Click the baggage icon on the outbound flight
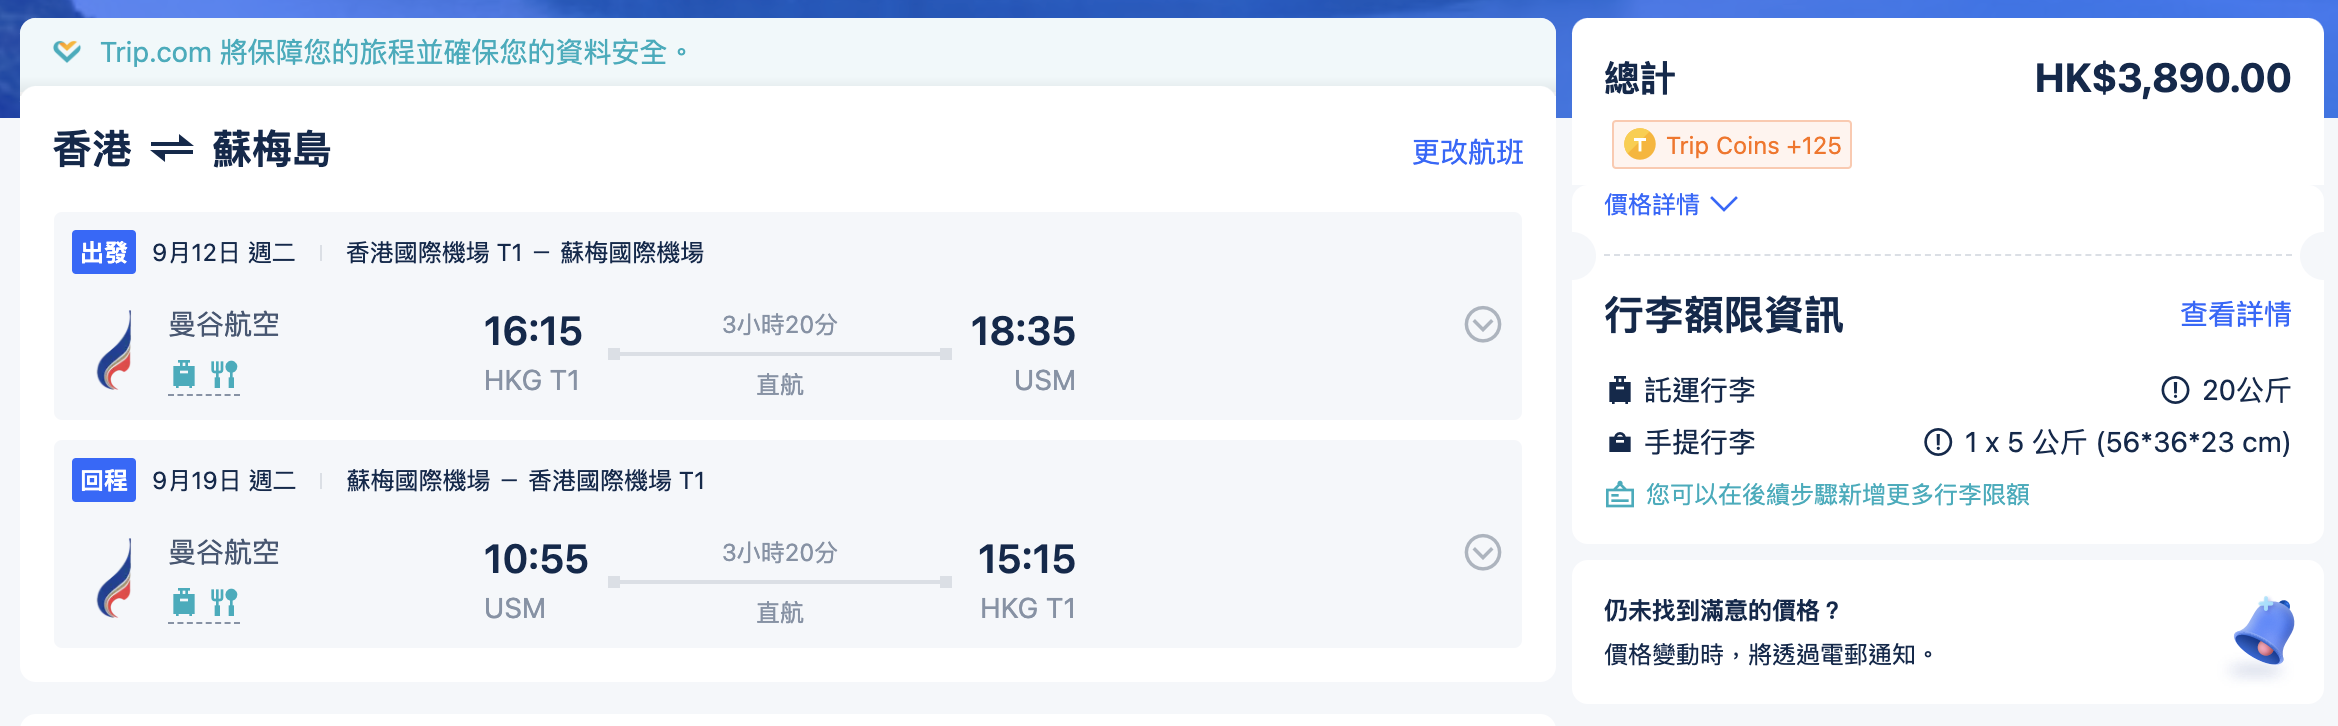The image size is (2338, 726). 184,374
